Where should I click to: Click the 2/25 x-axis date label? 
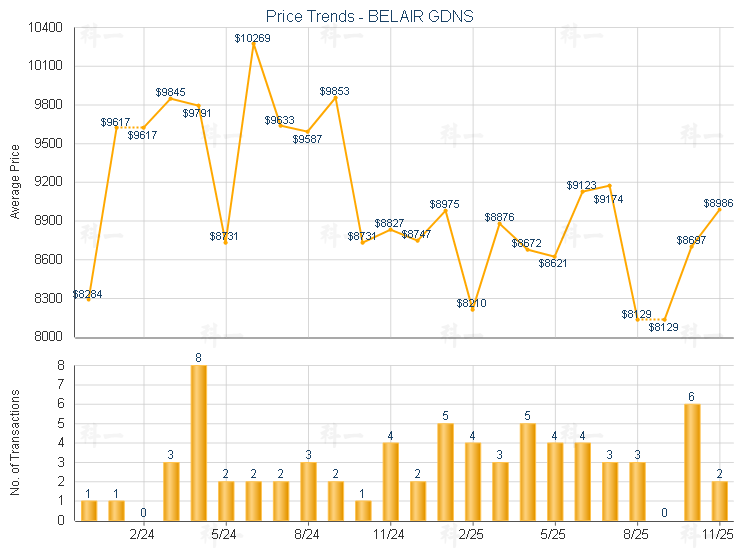tap(472, 535)
